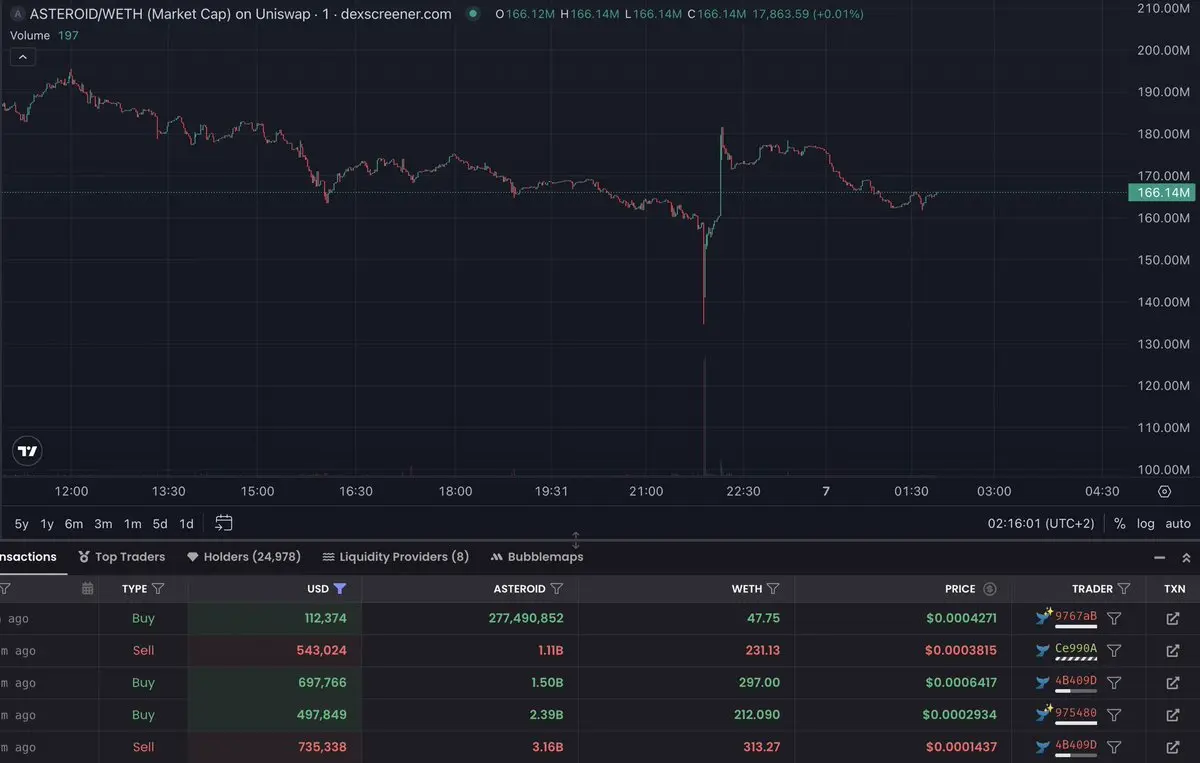1200x763 pixels.
Task: Click the bird icon beside trader 975480
Action: coord(1044,713)
